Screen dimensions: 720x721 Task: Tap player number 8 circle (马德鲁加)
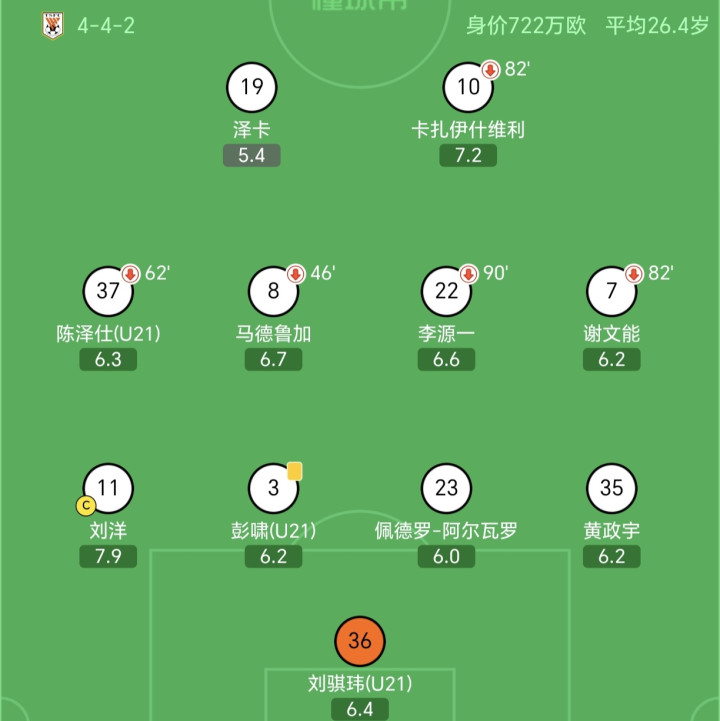[x=274, y=291]
